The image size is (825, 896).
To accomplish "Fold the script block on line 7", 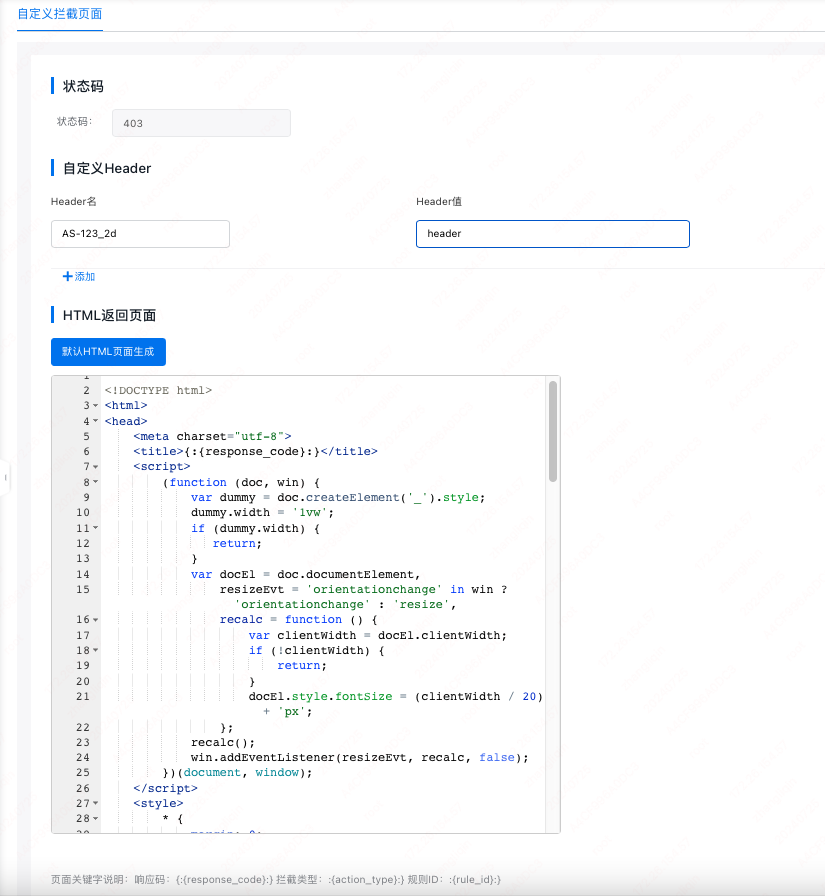I will pyautogui.click(x=95, y=467).
